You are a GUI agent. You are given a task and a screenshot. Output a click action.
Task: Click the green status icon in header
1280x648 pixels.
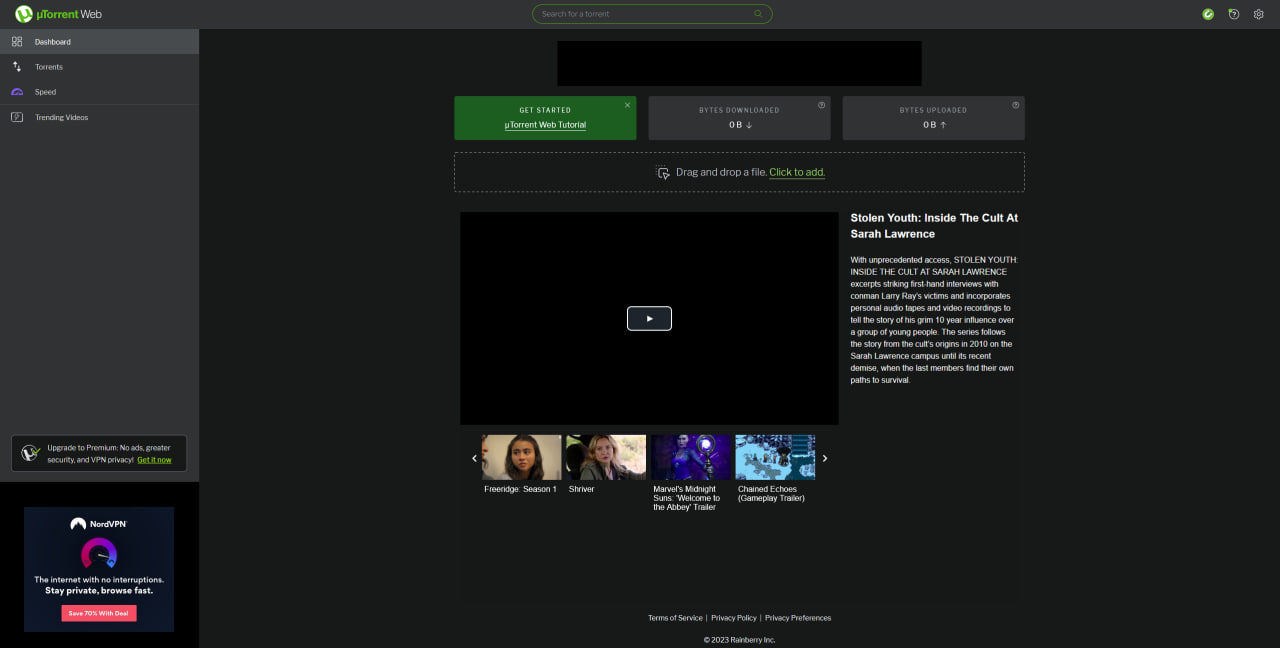click(1208, 14)
